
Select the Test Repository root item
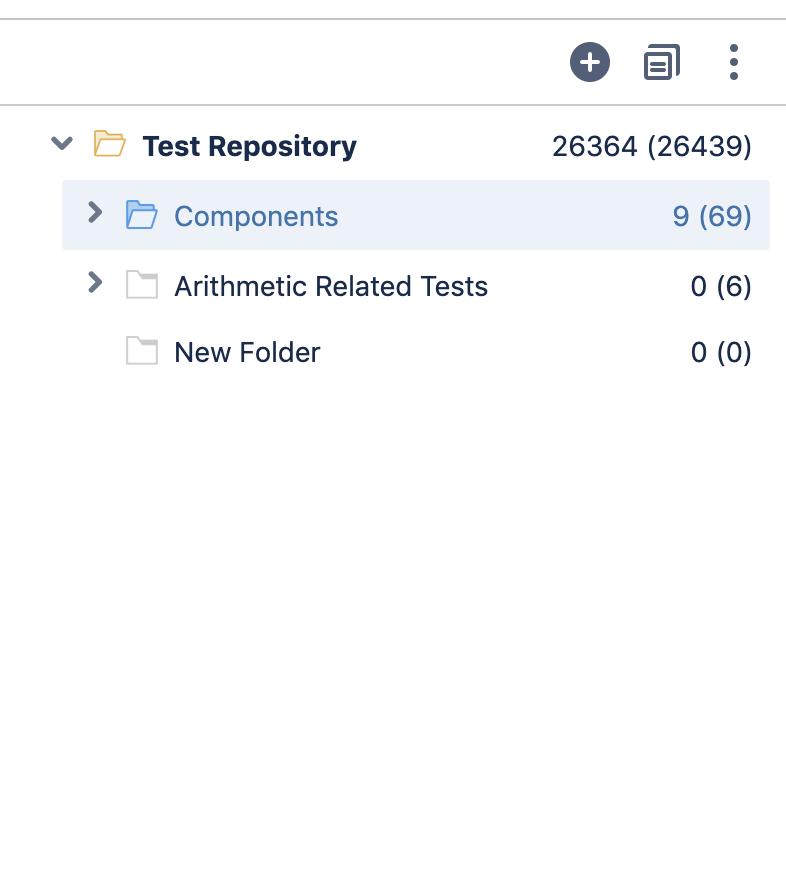pyautogui.click(x=249, y=146)
